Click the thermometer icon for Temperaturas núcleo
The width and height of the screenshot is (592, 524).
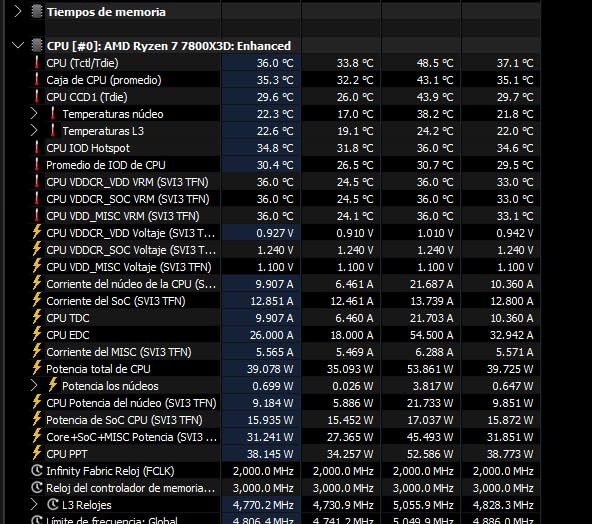tap(53, 114)
